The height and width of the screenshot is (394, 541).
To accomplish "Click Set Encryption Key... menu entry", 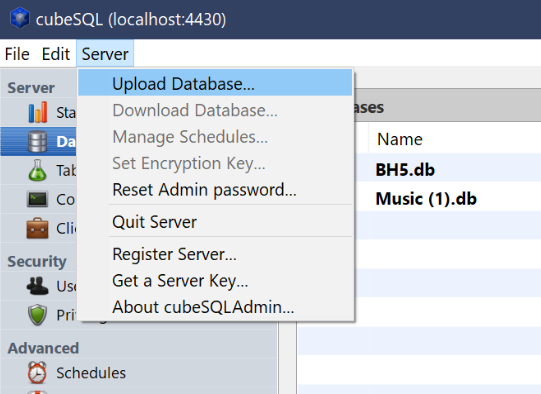I will pos(215,163).
